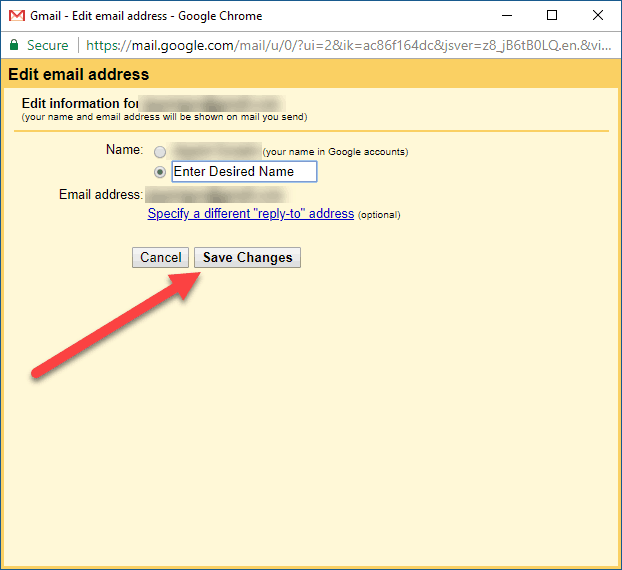Click the note about name shown on mail
The image size is (622, 570).
tap(164, 117)
